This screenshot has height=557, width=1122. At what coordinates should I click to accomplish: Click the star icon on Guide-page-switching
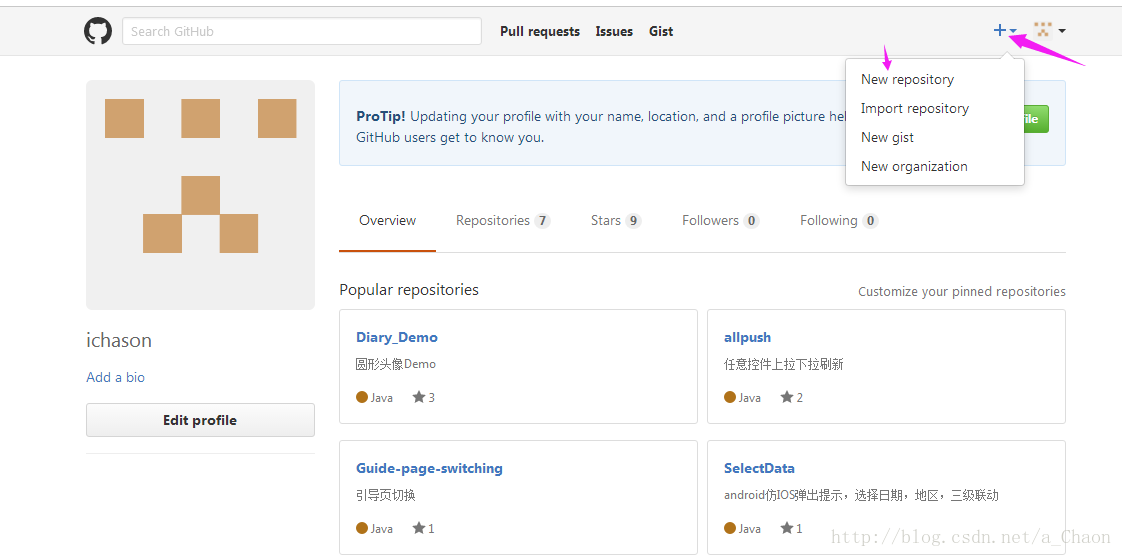tap(419, 528)
